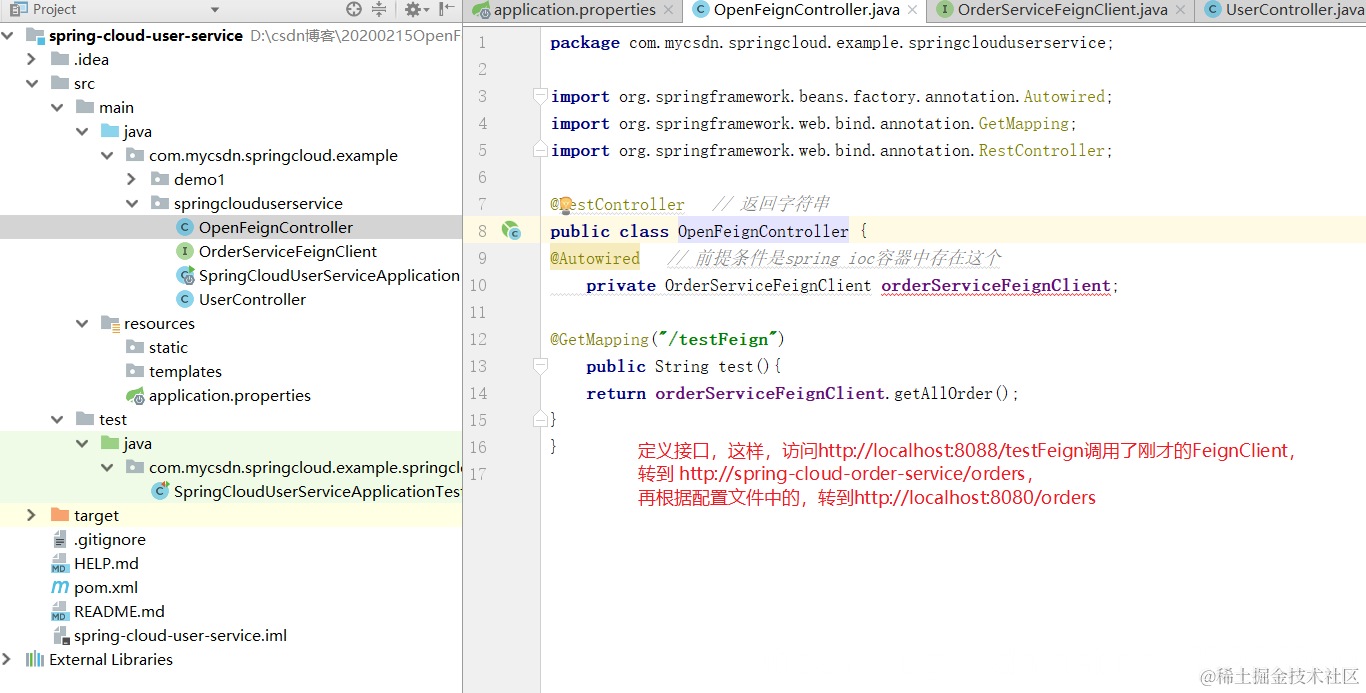Image resolution: width=1366 pixels, height=693 pixels.
Task: Expand the .idea folder
Action: click(x=32, y=60)
